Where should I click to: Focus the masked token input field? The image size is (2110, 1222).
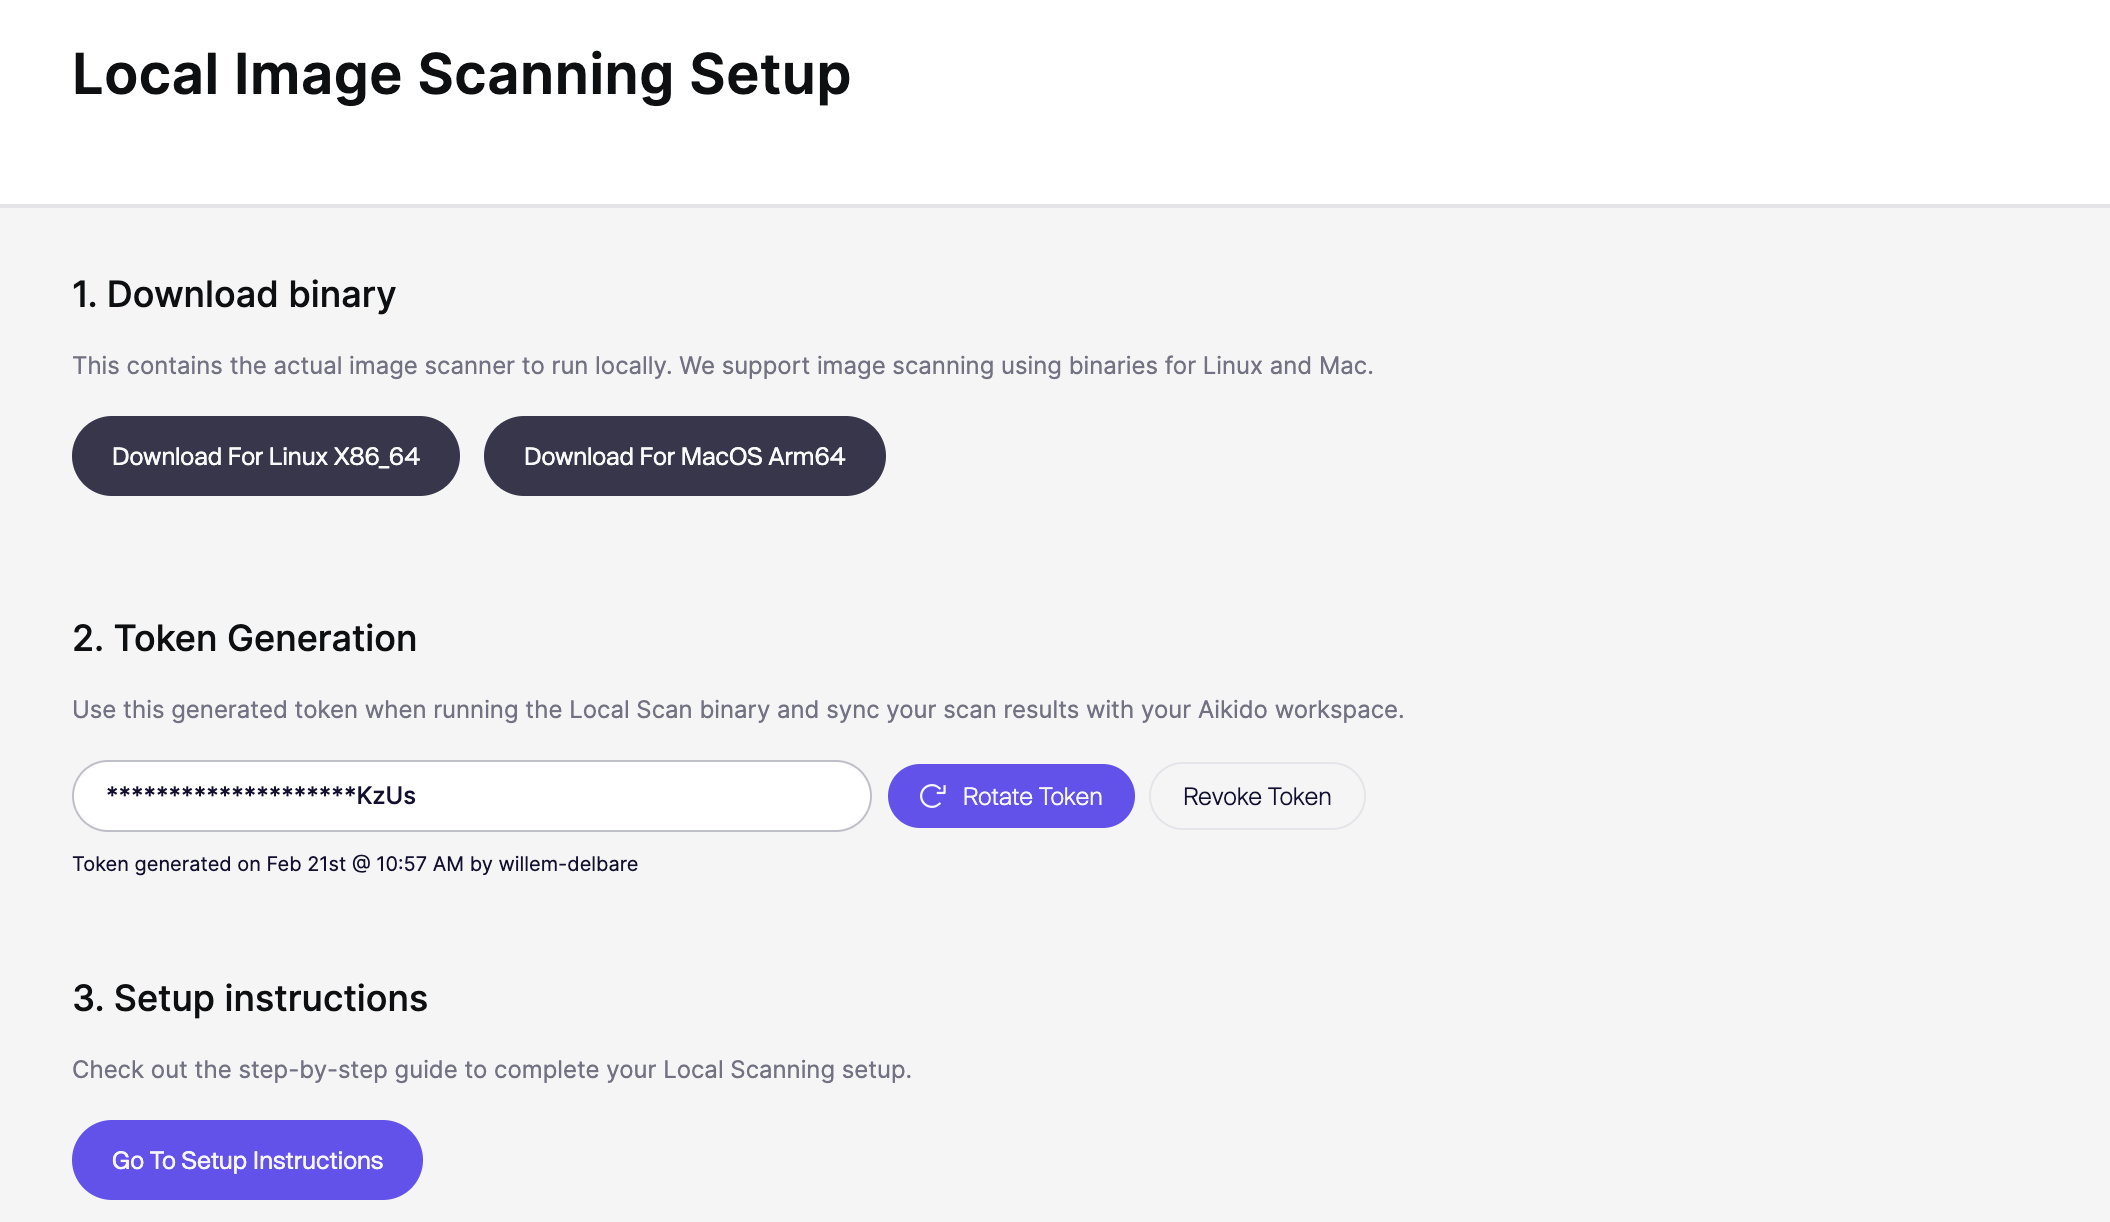(472, 796)
